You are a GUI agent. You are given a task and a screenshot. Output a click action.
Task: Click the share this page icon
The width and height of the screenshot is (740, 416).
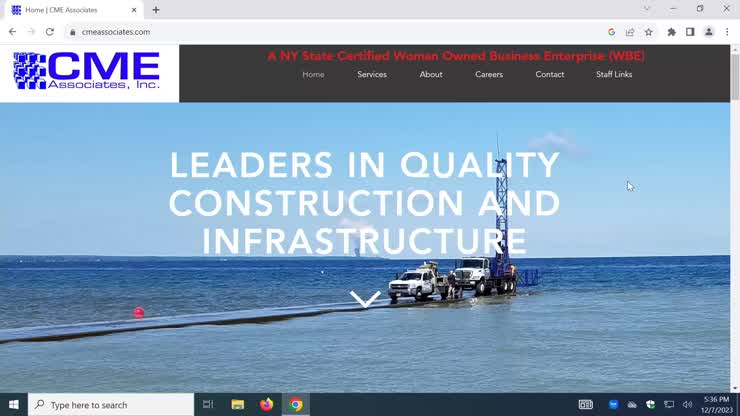click(x=630, y=32)
